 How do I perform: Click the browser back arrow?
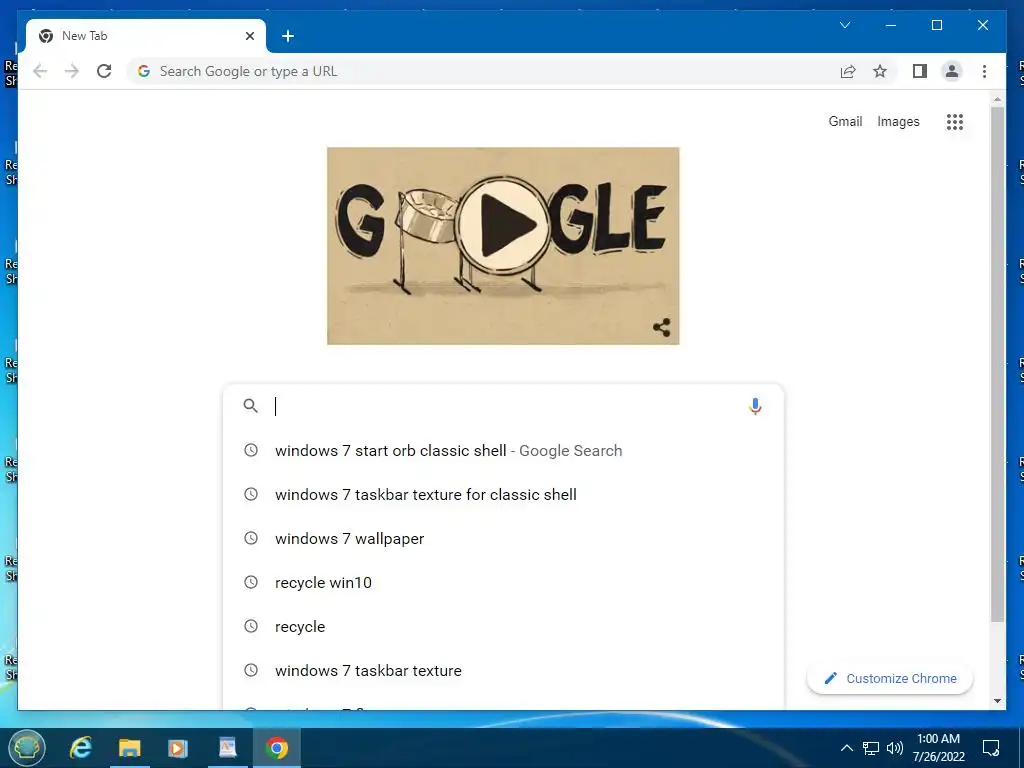pos(40,71)
